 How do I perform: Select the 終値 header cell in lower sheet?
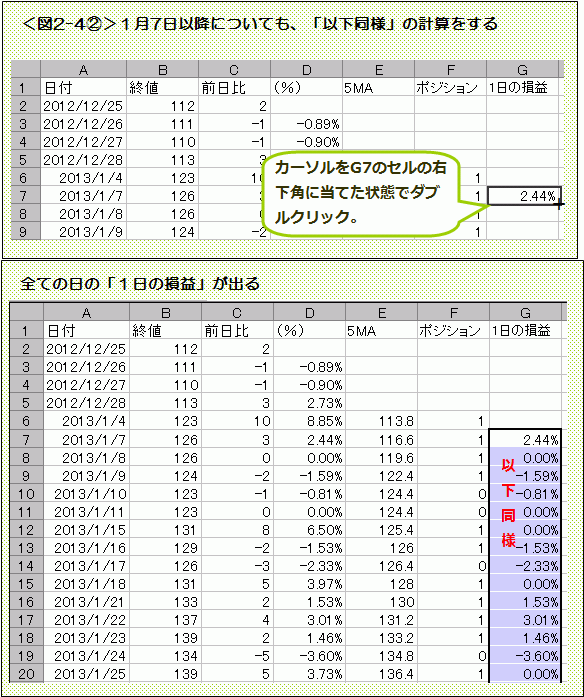[165, 331]
